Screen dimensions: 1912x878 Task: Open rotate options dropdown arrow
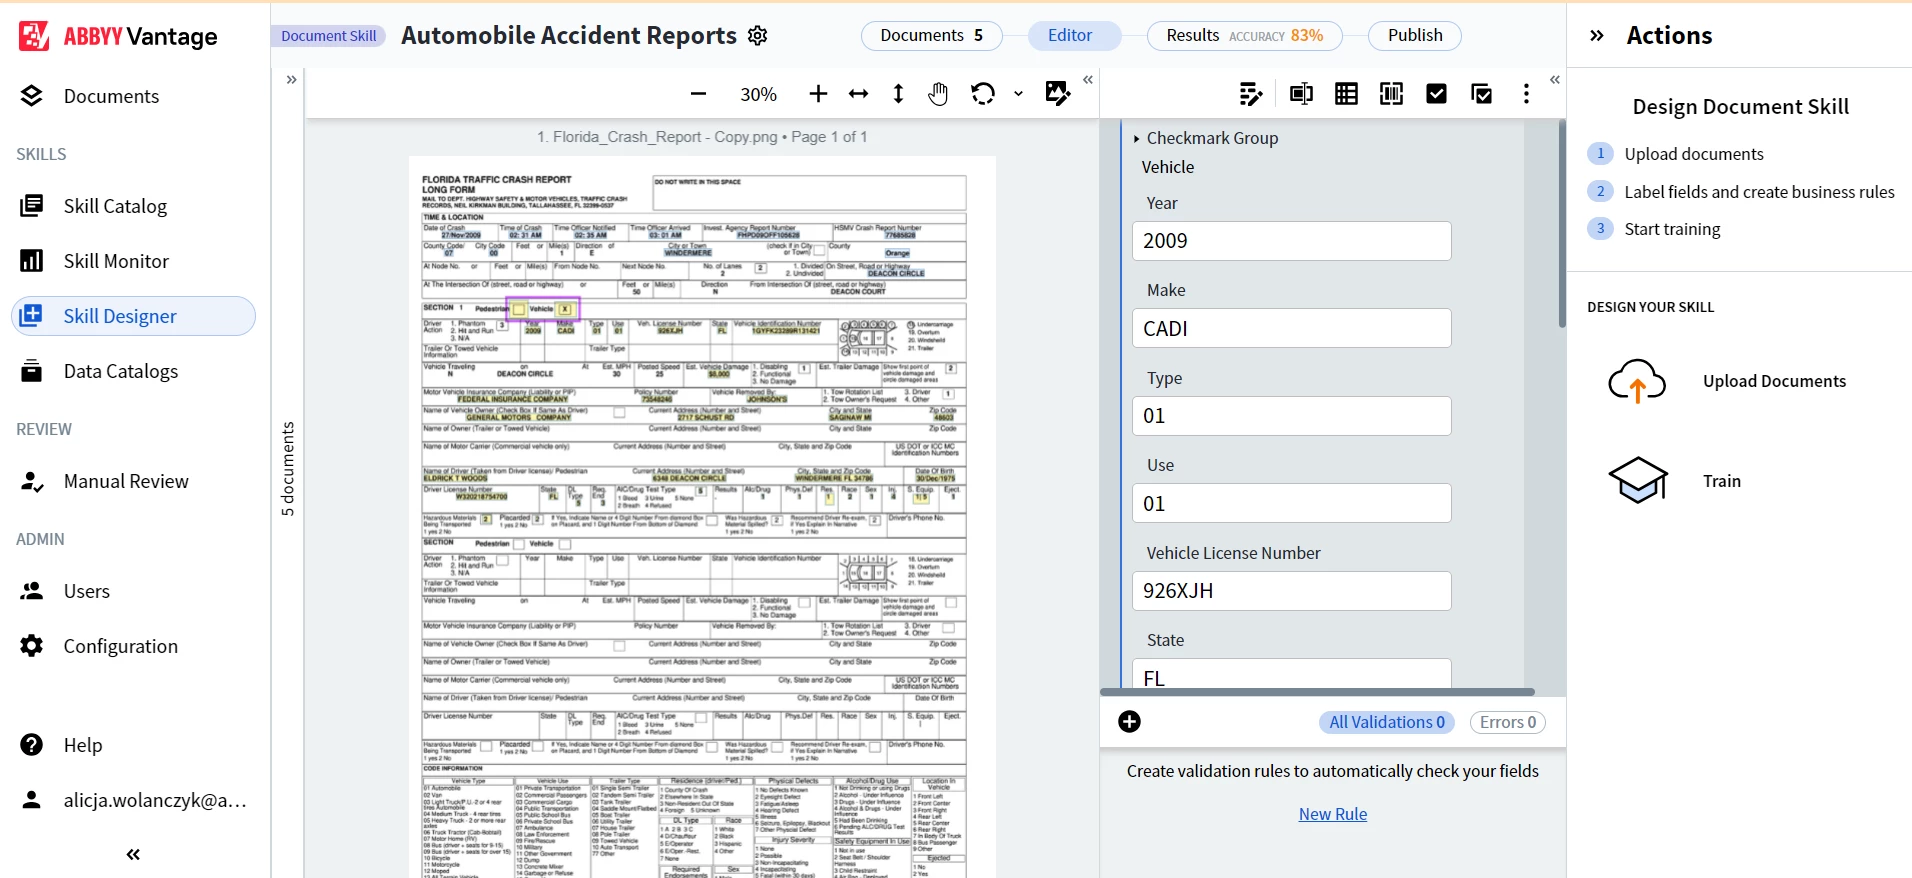coord(1018,94)
